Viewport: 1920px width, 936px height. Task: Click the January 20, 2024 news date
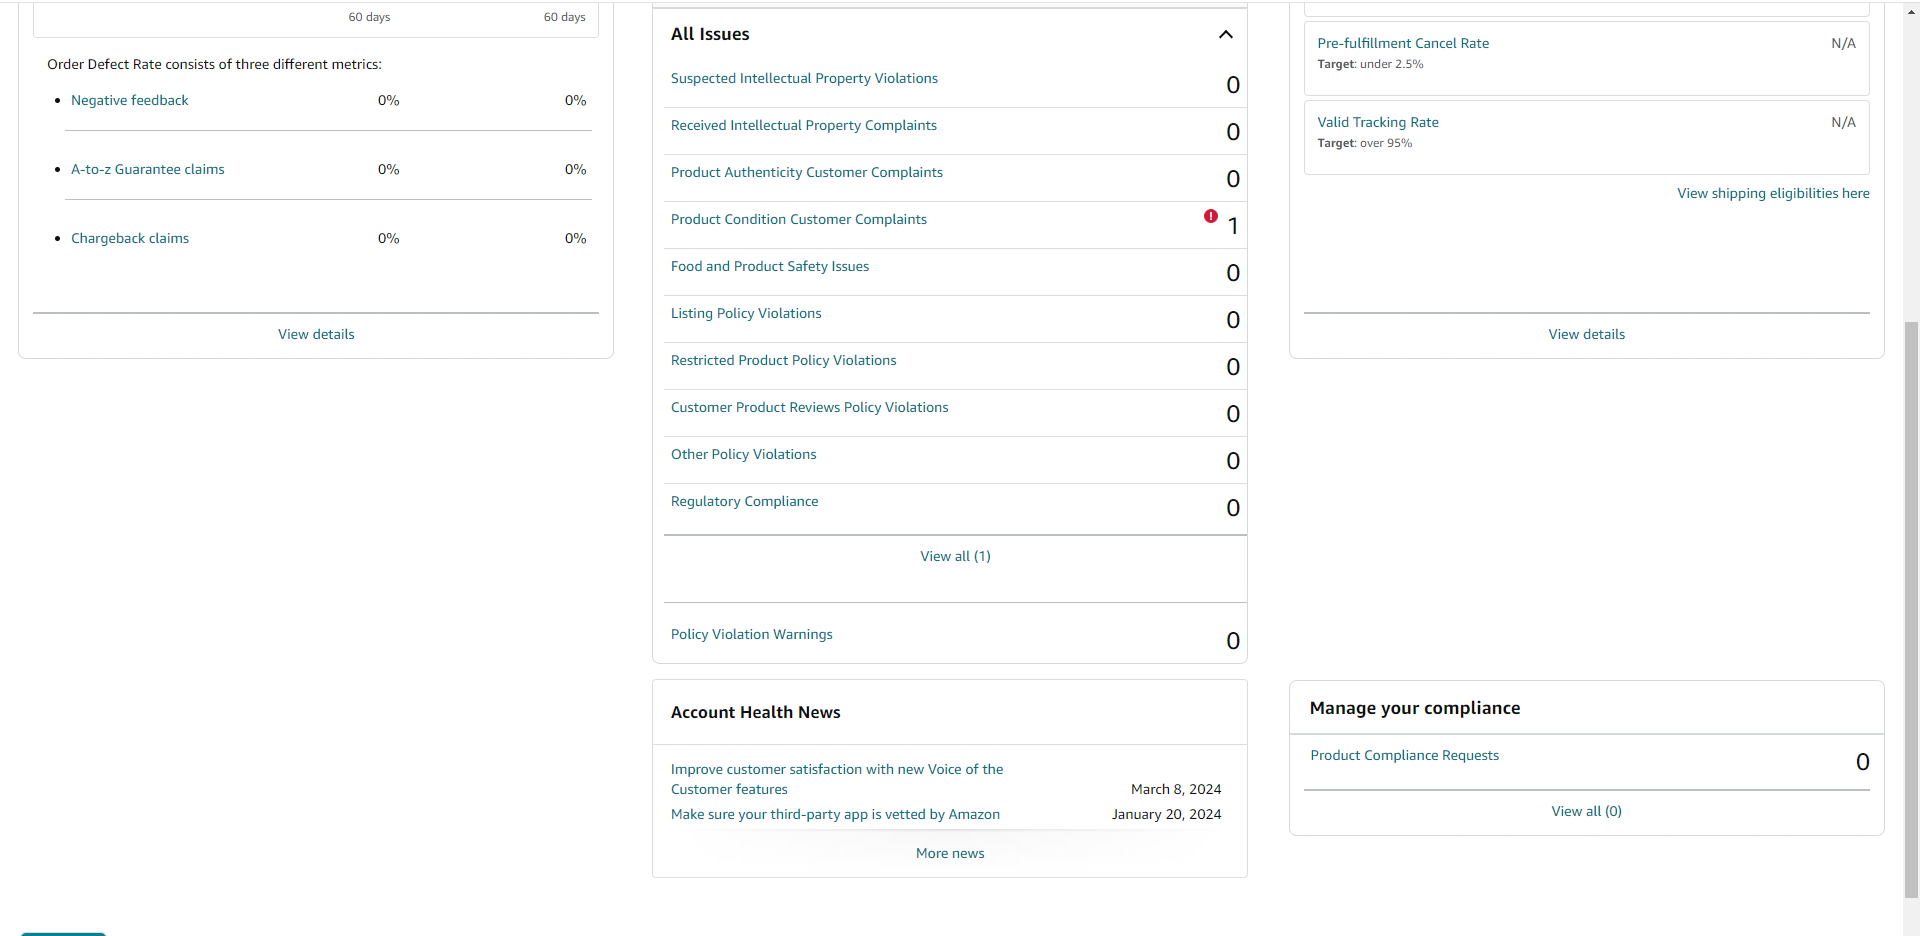pyautogui.click(x=1166, y=814)
